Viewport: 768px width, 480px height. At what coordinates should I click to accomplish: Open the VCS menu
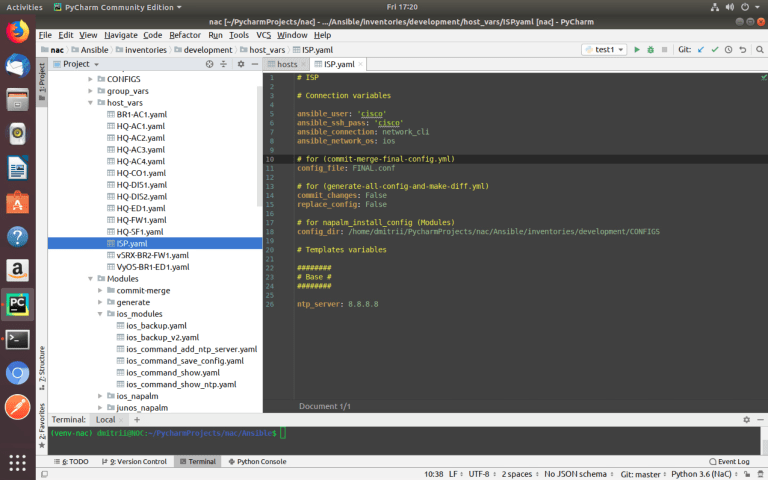[x=263, y=35]
